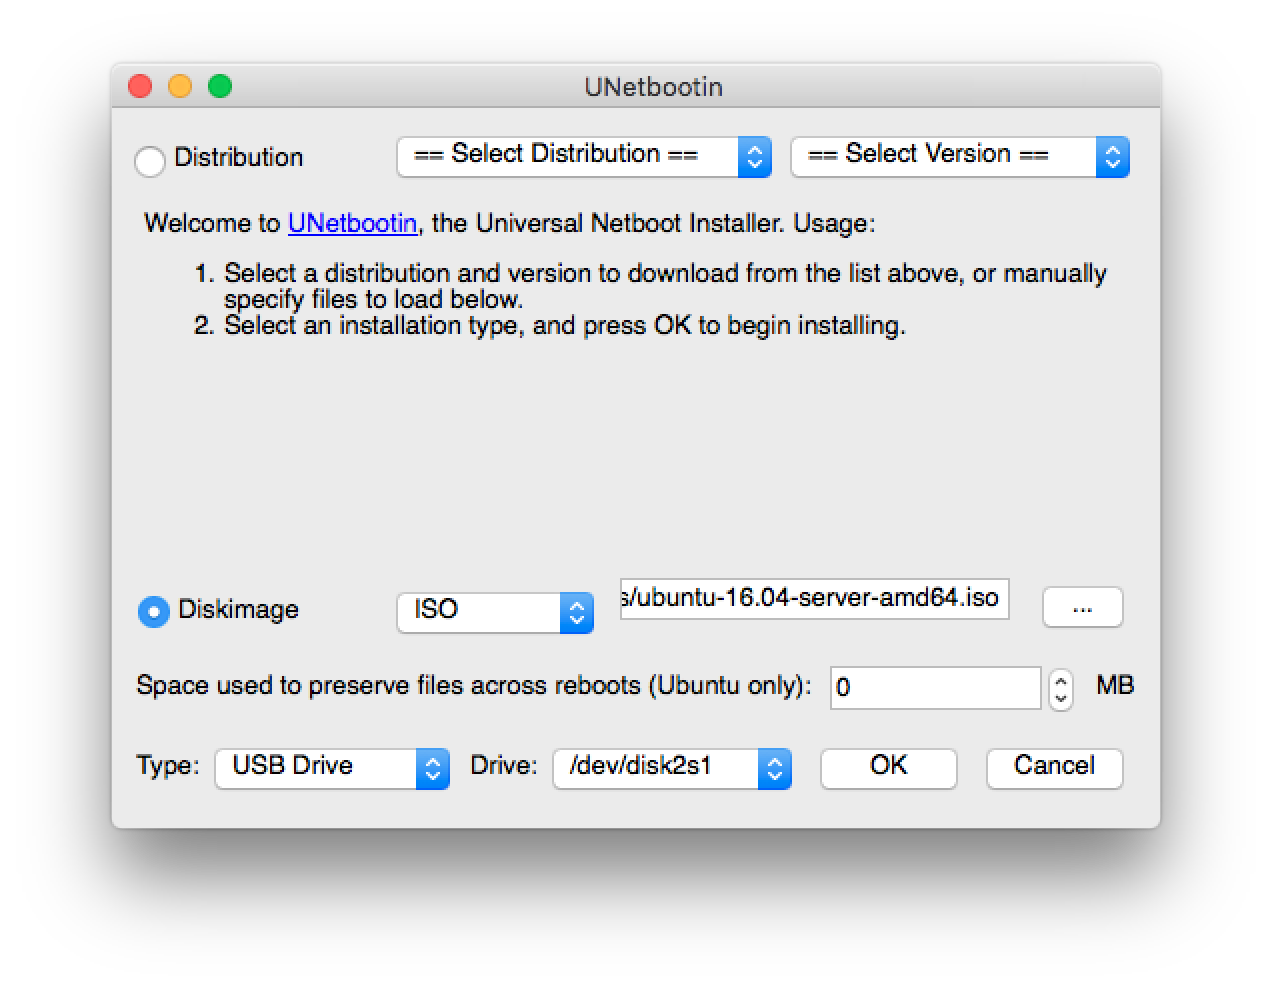Minimize the window with the yellow button

coord(180,87)
